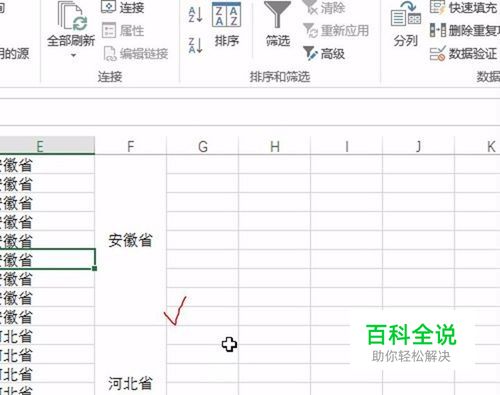Select column E header

point(47,146)
